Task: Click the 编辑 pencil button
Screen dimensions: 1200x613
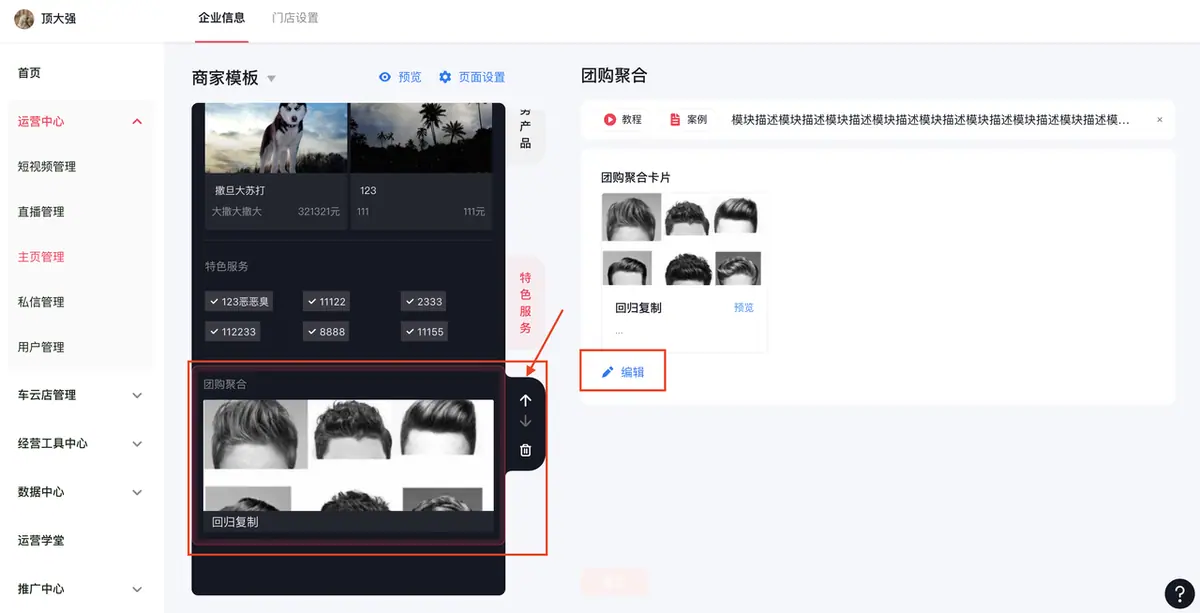Action: tap(623, 372)
